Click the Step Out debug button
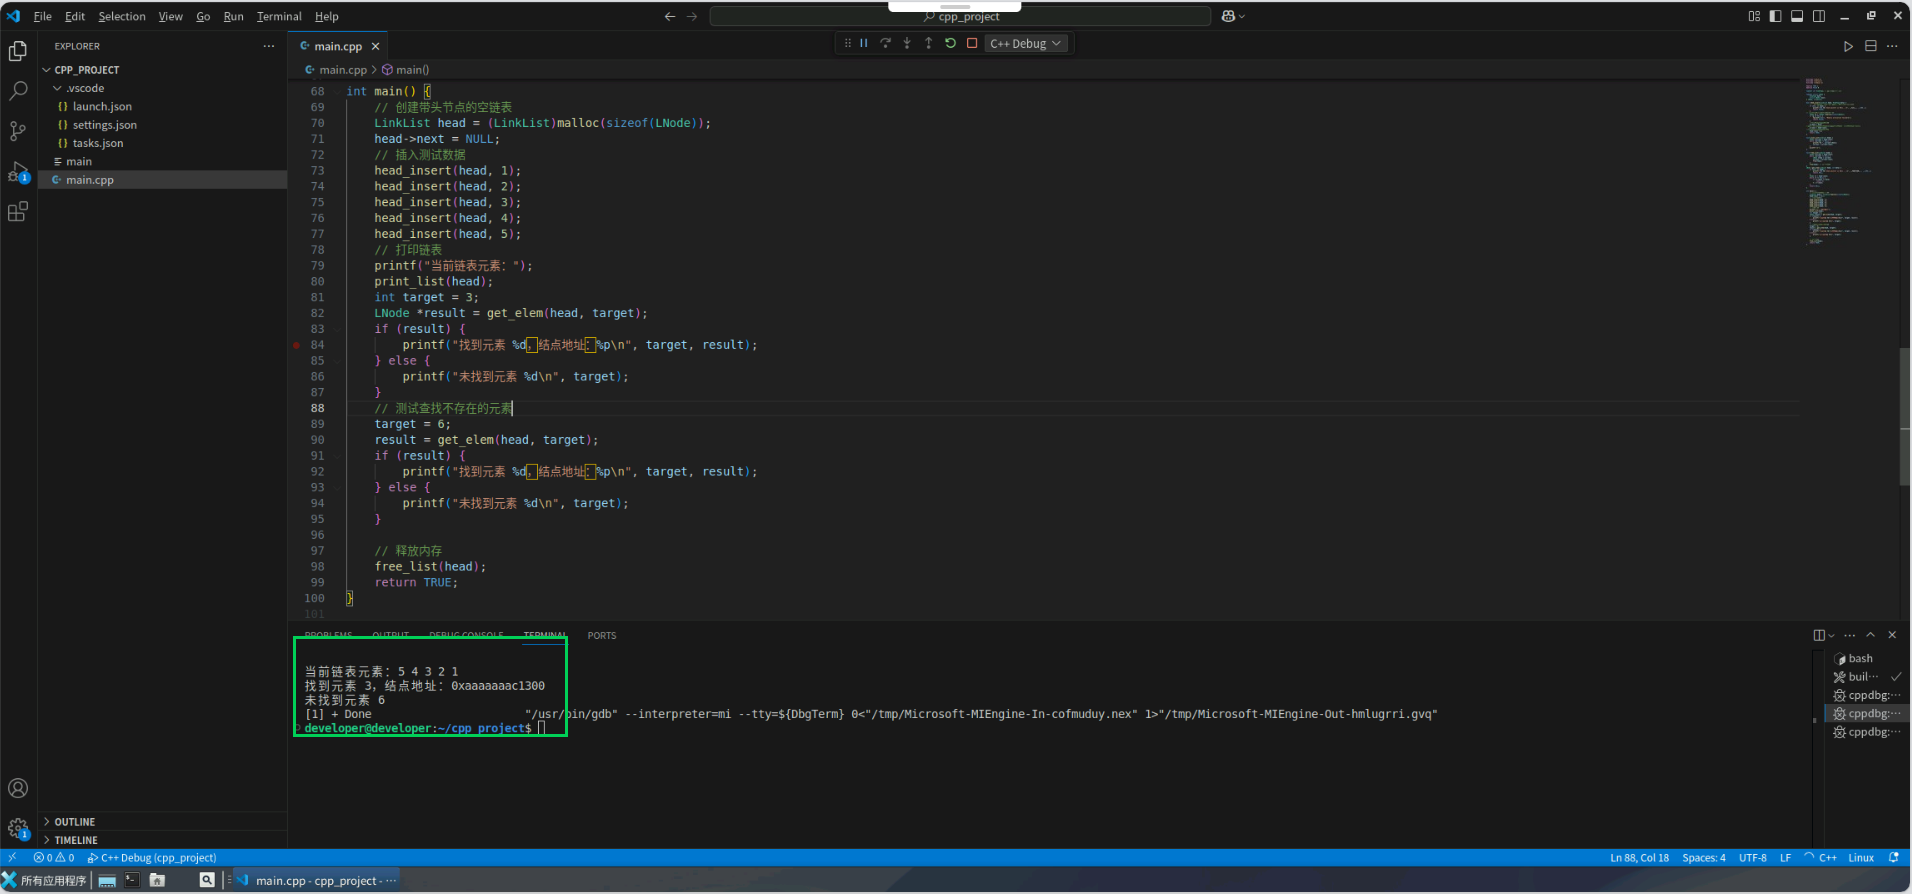Image resolution: width=1912 pixels, height=894 pixels. click(928, 43)
